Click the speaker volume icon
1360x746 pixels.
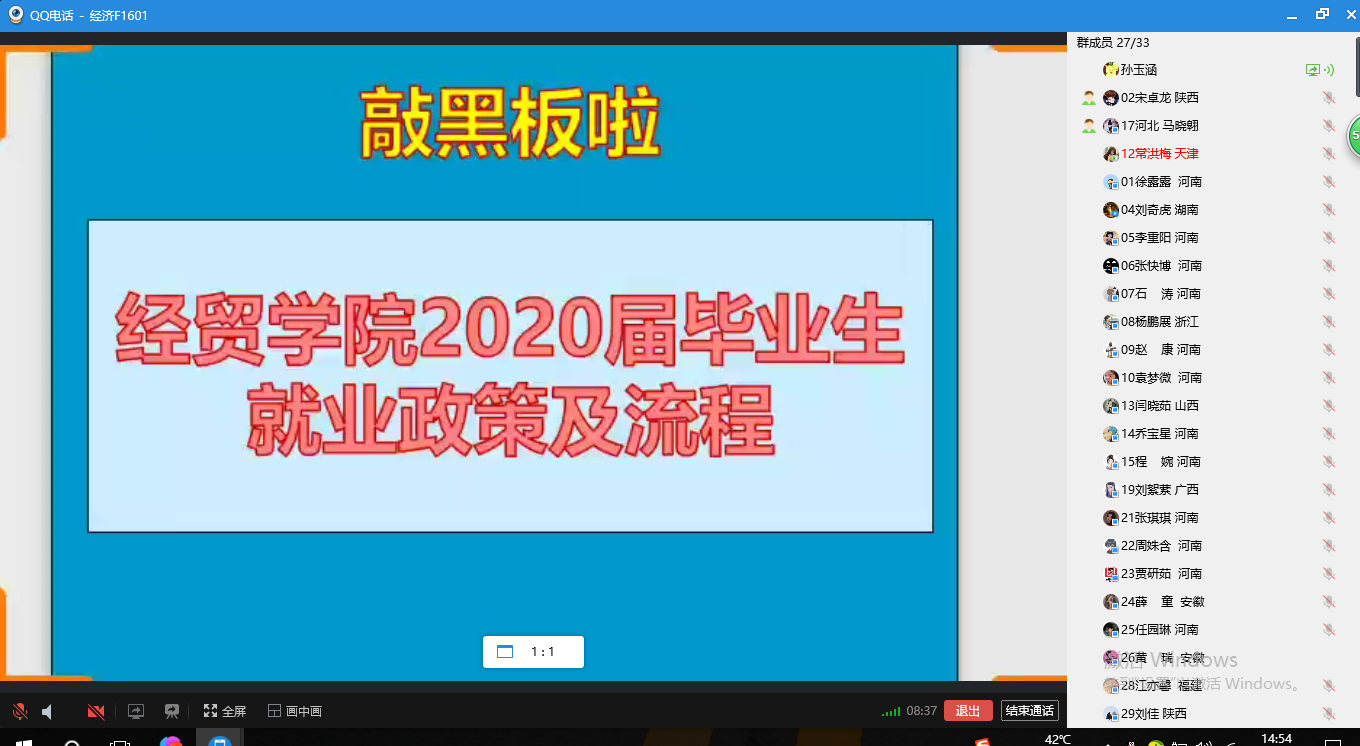click(47, 711)
